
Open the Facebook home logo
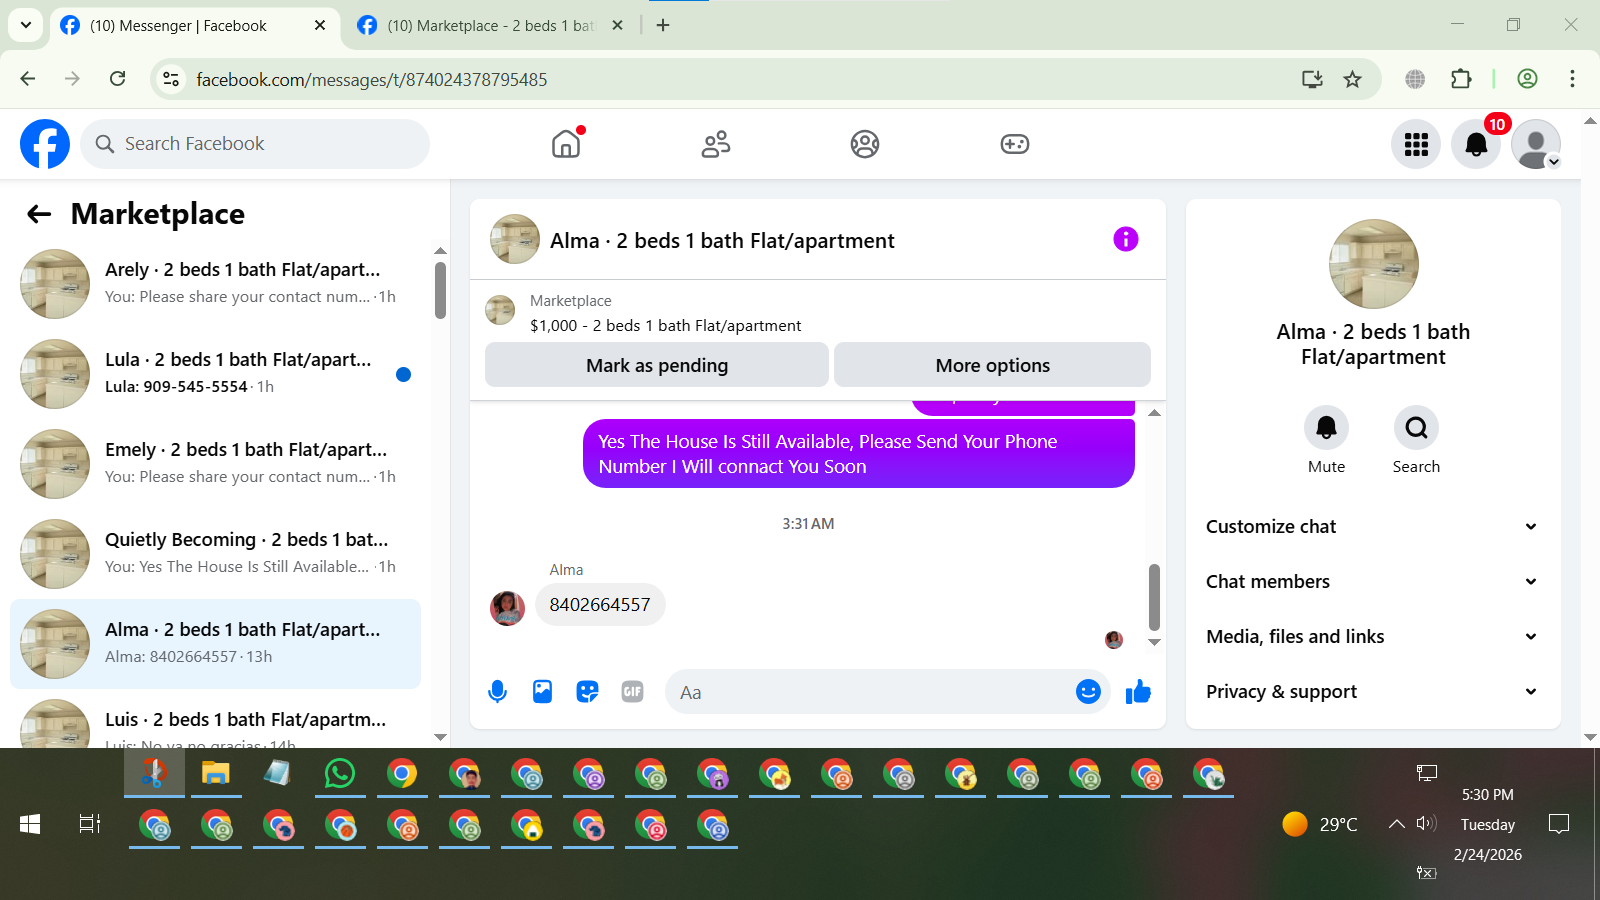[x=45, y=144]
